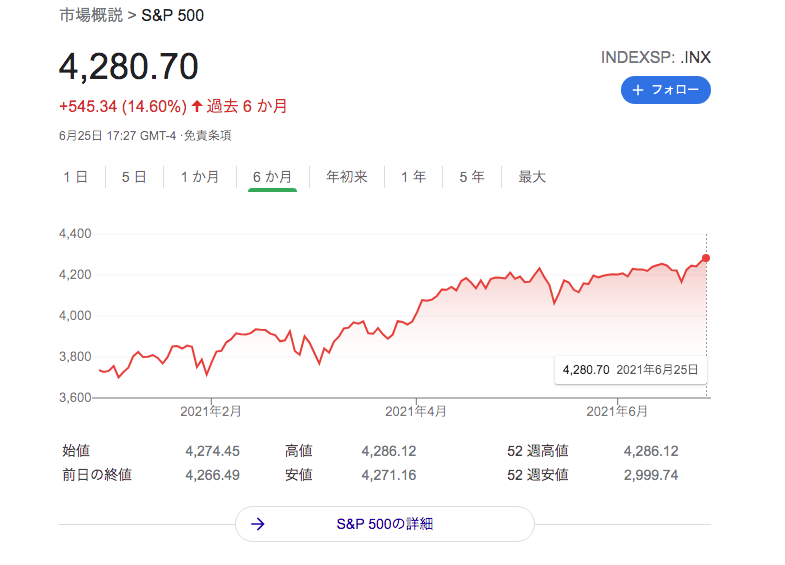Open the 市場概説 breadcrumb link

91,16
